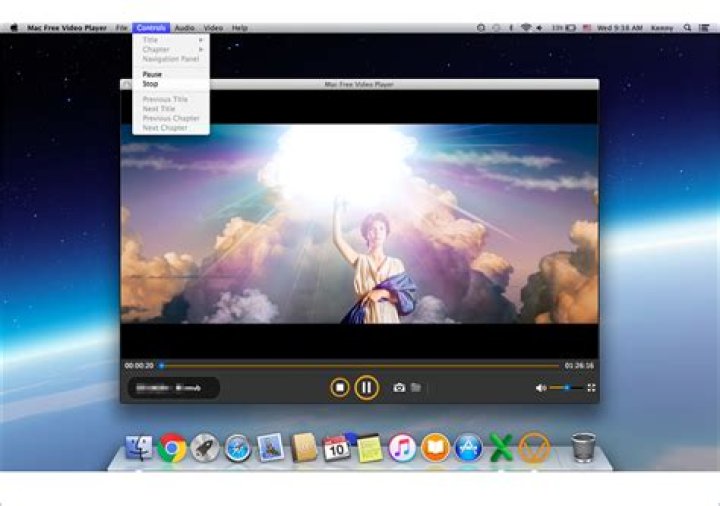
Task: Pause the video with the round pause button
Action: 366,388
